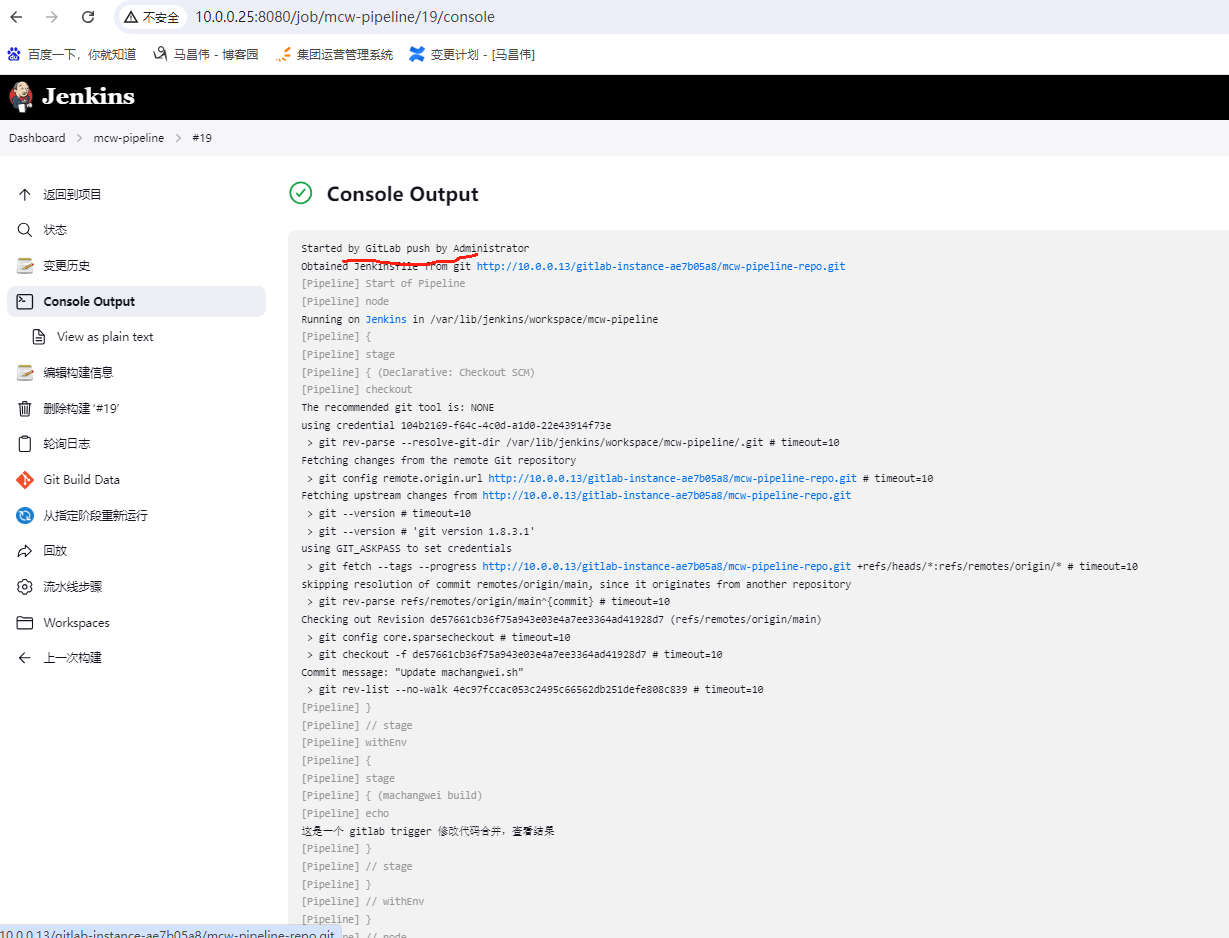
Task: Click the '[Pipeline] Start of Pipeline' line
Action: point(383,283)
